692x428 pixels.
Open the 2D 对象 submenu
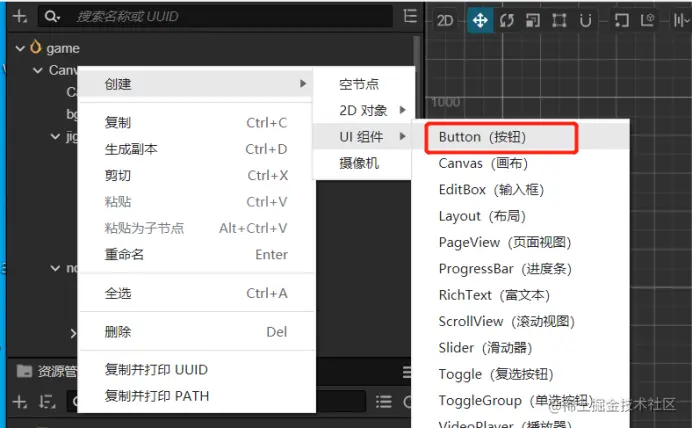click(364, 110)
